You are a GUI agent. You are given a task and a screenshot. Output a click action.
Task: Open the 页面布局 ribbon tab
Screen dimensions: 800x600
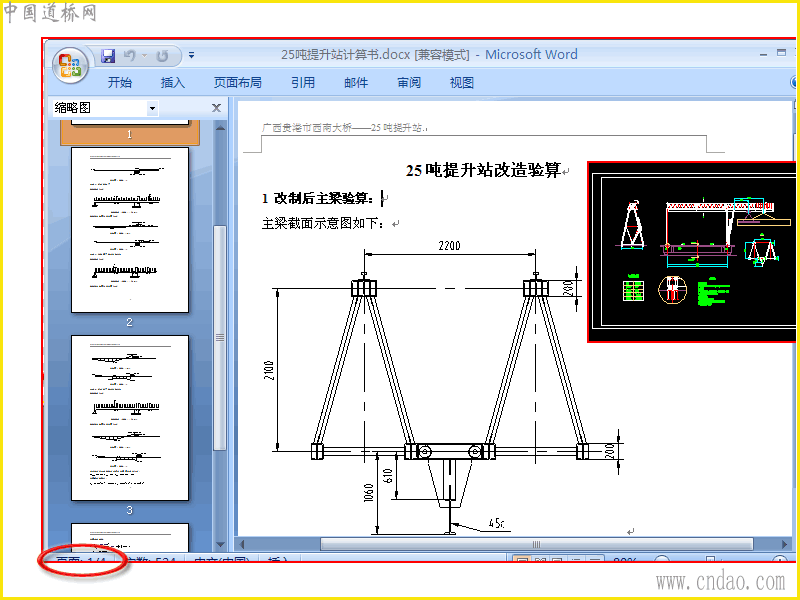[x=237, y=82]
